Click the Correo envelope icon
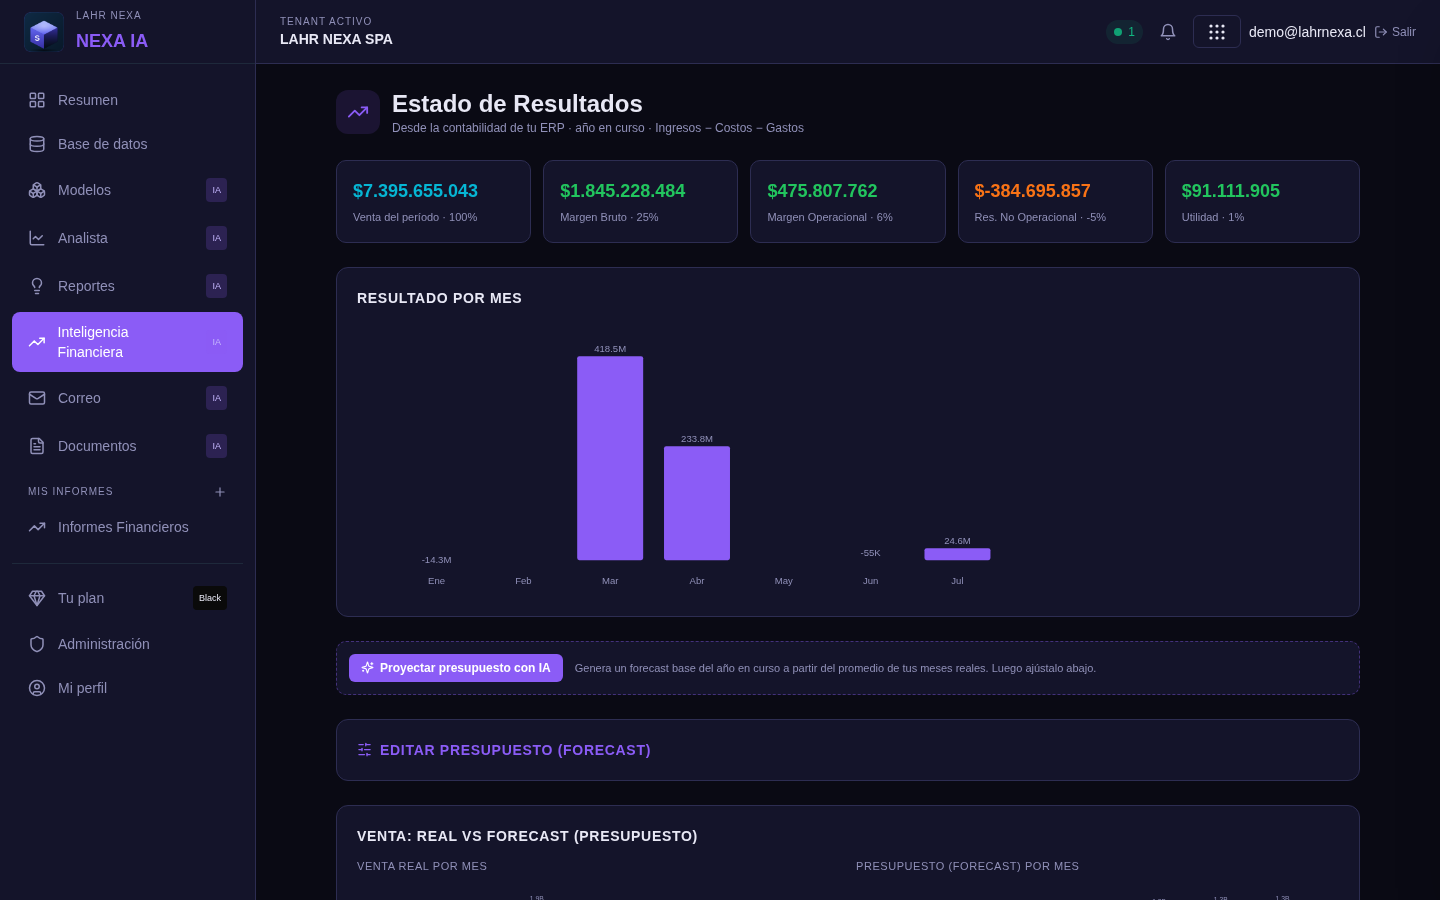The width and height of the screenshot is (1440, 900). click(x=37, y=398)
